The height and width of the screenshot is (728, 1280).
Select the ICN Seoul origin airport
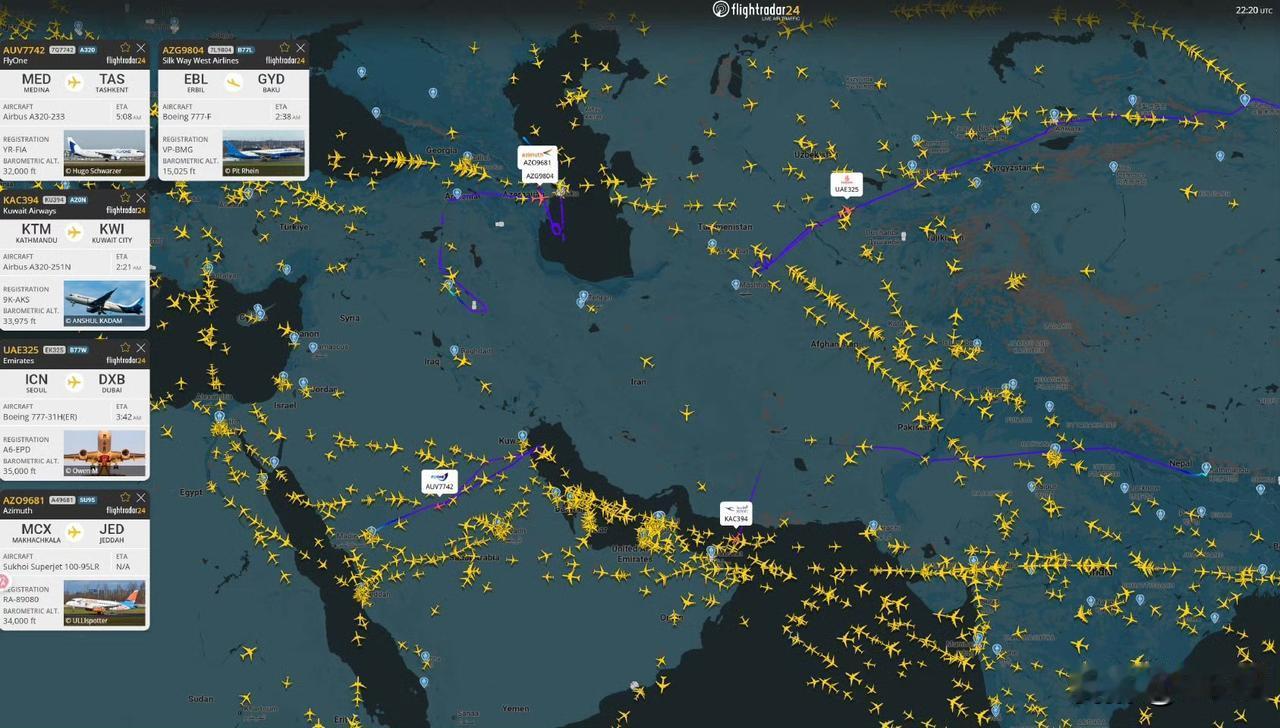click(x=36, y=382)
